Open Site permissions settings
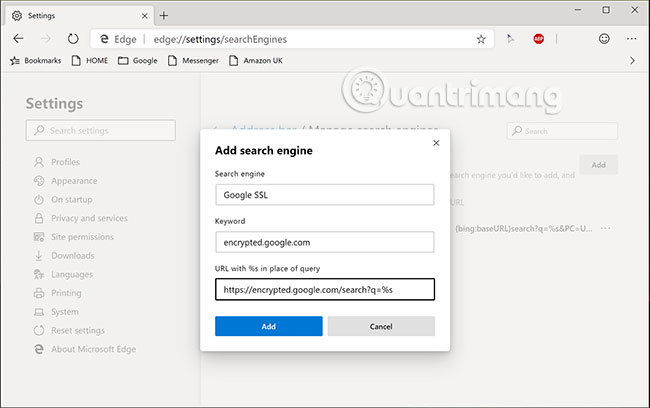The width and height of the screenshot is (650, 408). [x=73, y=237]
